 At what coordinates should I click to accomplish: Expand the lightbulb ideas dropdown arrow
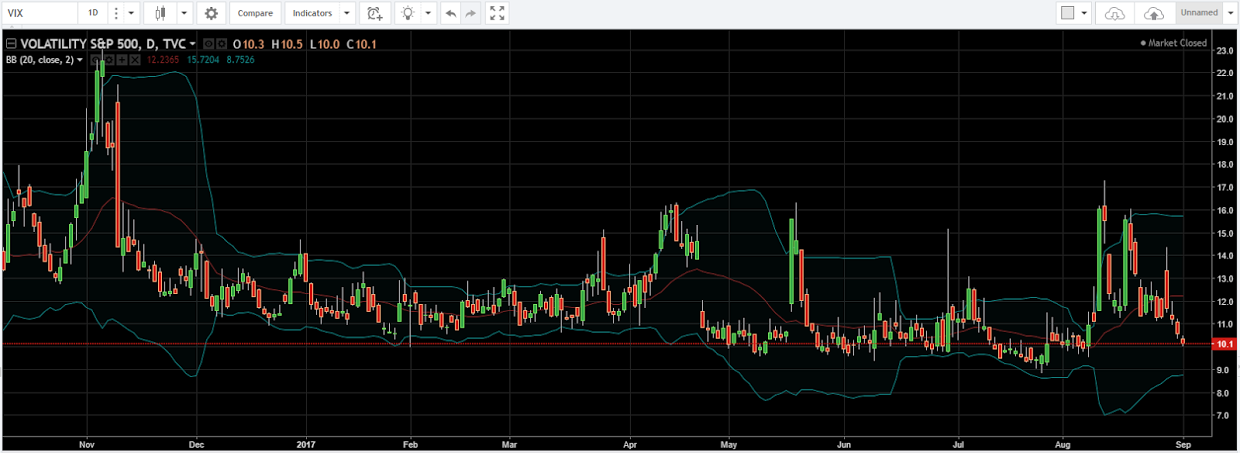pyautogui.click(x=429, y=13)
